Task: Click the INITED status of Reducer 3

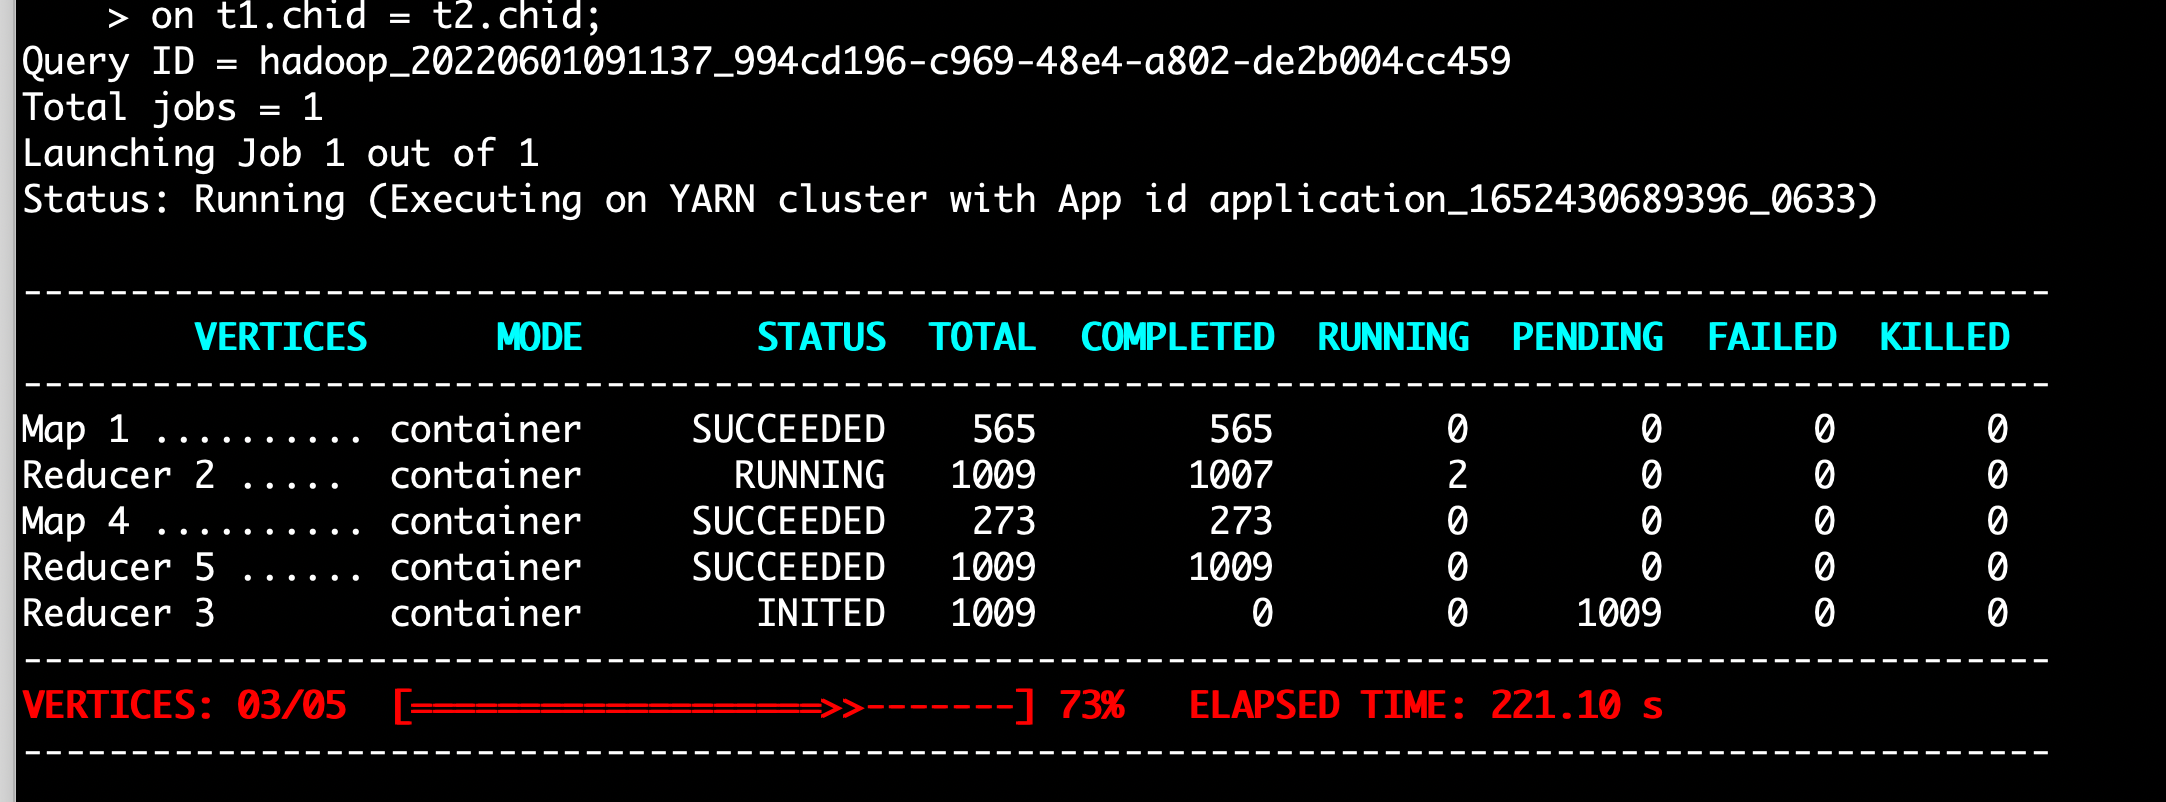Action: [x=820, y=613]
